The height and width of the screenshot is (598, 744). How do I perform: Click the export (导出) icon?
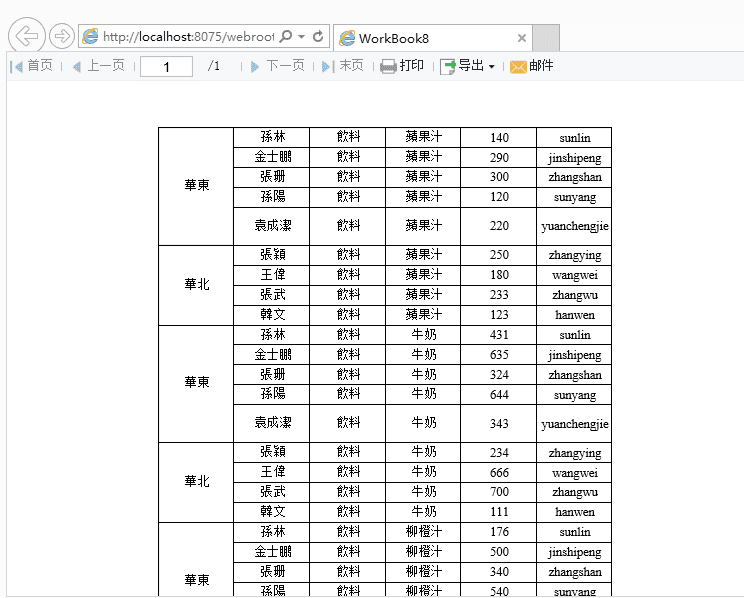click(x=448, y=66)
